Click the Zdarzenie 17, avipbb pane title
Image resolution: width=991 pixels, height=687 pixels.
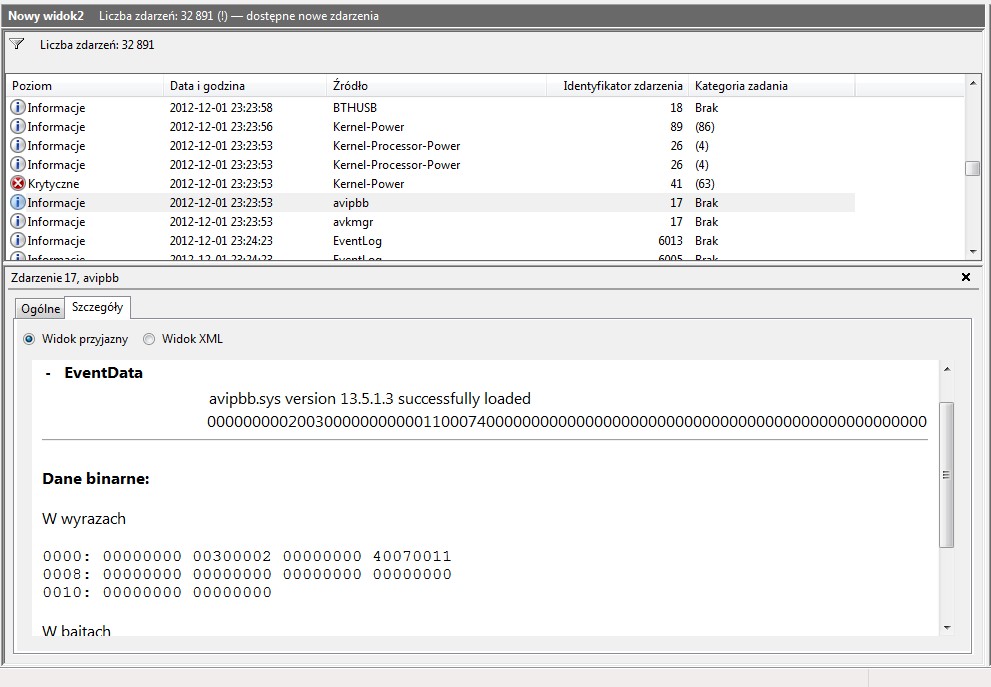(64, 277)
